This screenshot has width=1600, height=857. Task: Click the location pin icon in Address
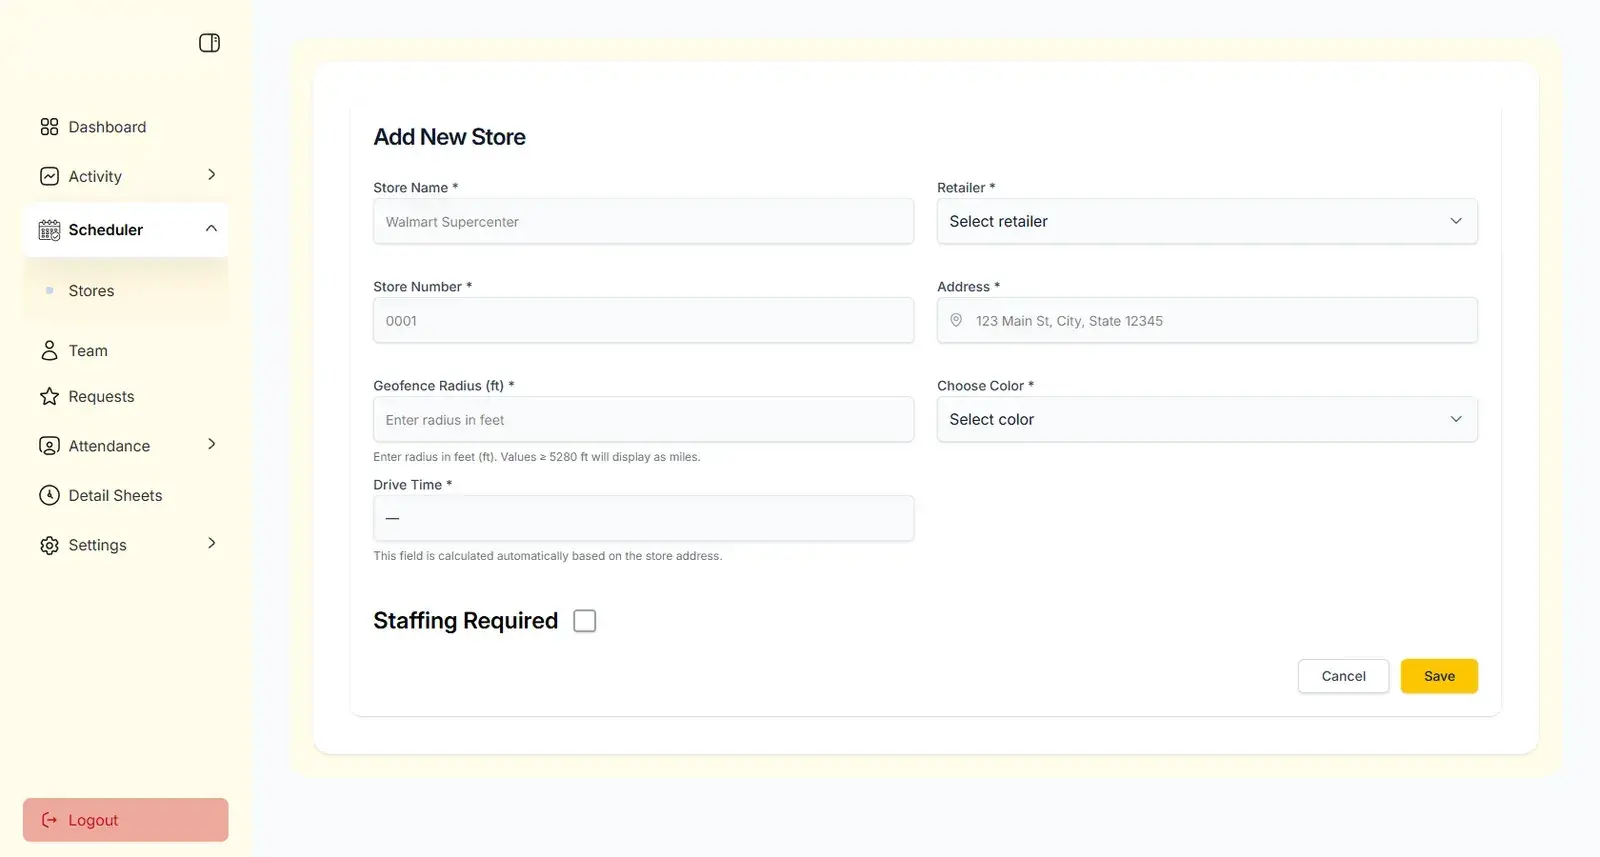(x=956, y=320)
